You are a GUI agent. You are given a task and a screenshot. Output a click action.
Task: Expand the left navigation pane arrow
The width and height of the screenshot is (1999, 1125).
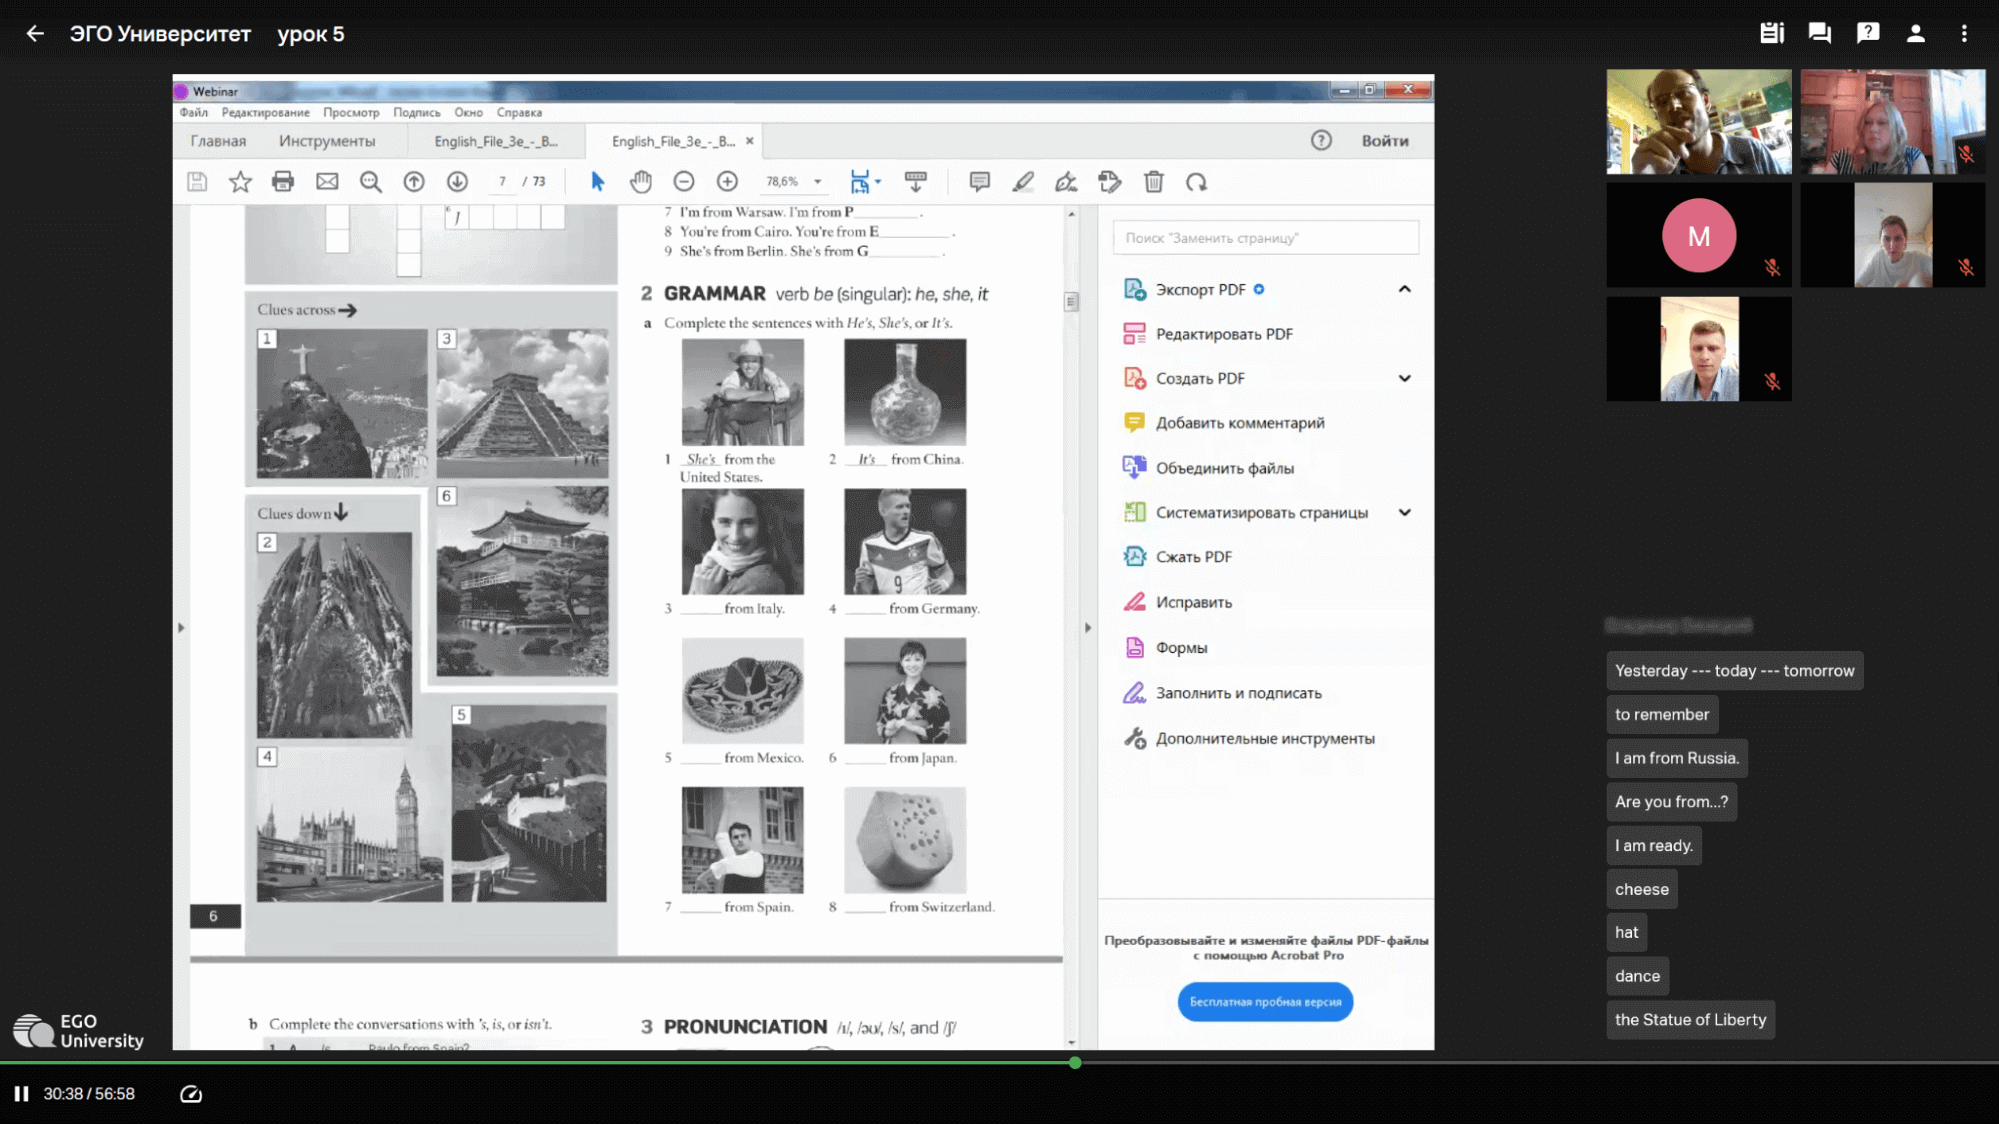(181, 628)
